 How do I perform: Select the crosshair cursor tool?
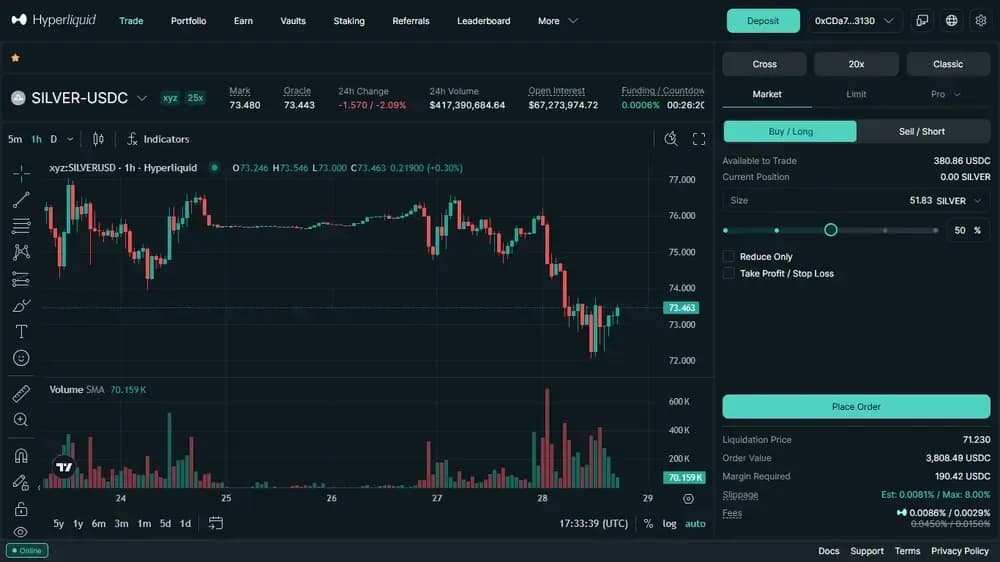[21, 173]
